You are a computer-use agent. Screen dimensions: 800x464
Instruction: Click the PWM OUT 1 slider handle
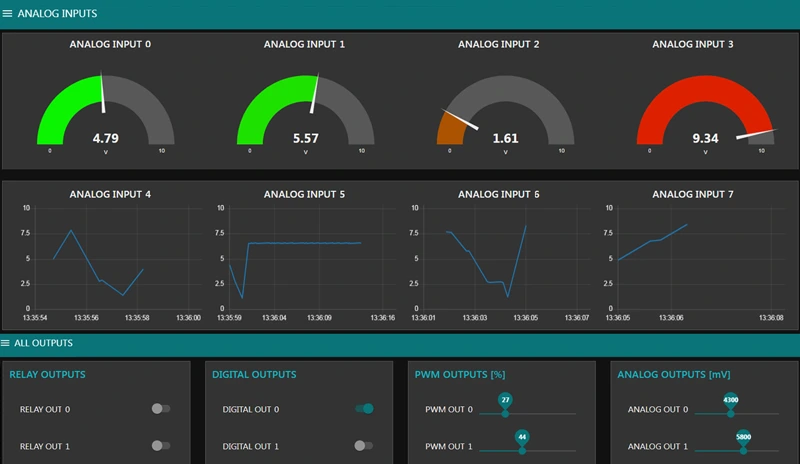[x=522, y=450]
